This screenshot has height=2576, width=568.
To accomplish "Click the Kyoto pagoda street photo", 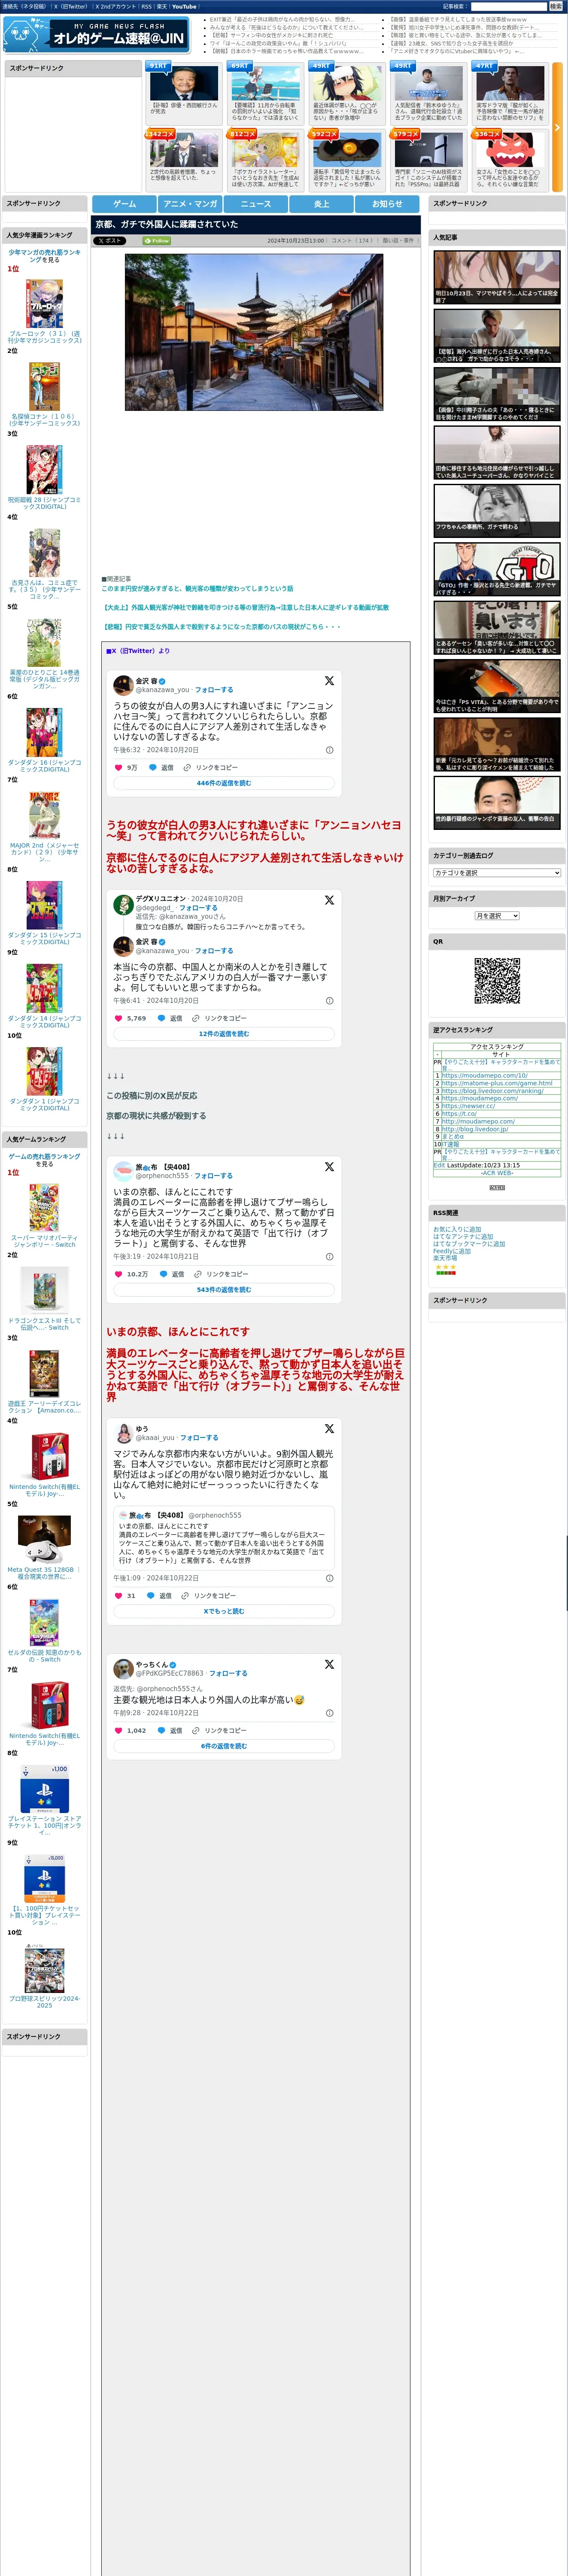I will (x=254, y=332).
